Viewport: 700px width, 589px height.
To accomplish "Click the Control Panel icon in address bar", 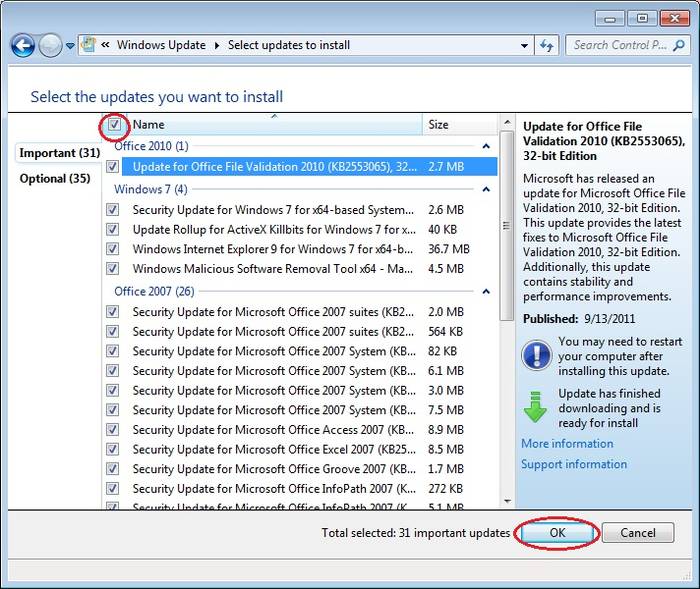I will 88,45.
